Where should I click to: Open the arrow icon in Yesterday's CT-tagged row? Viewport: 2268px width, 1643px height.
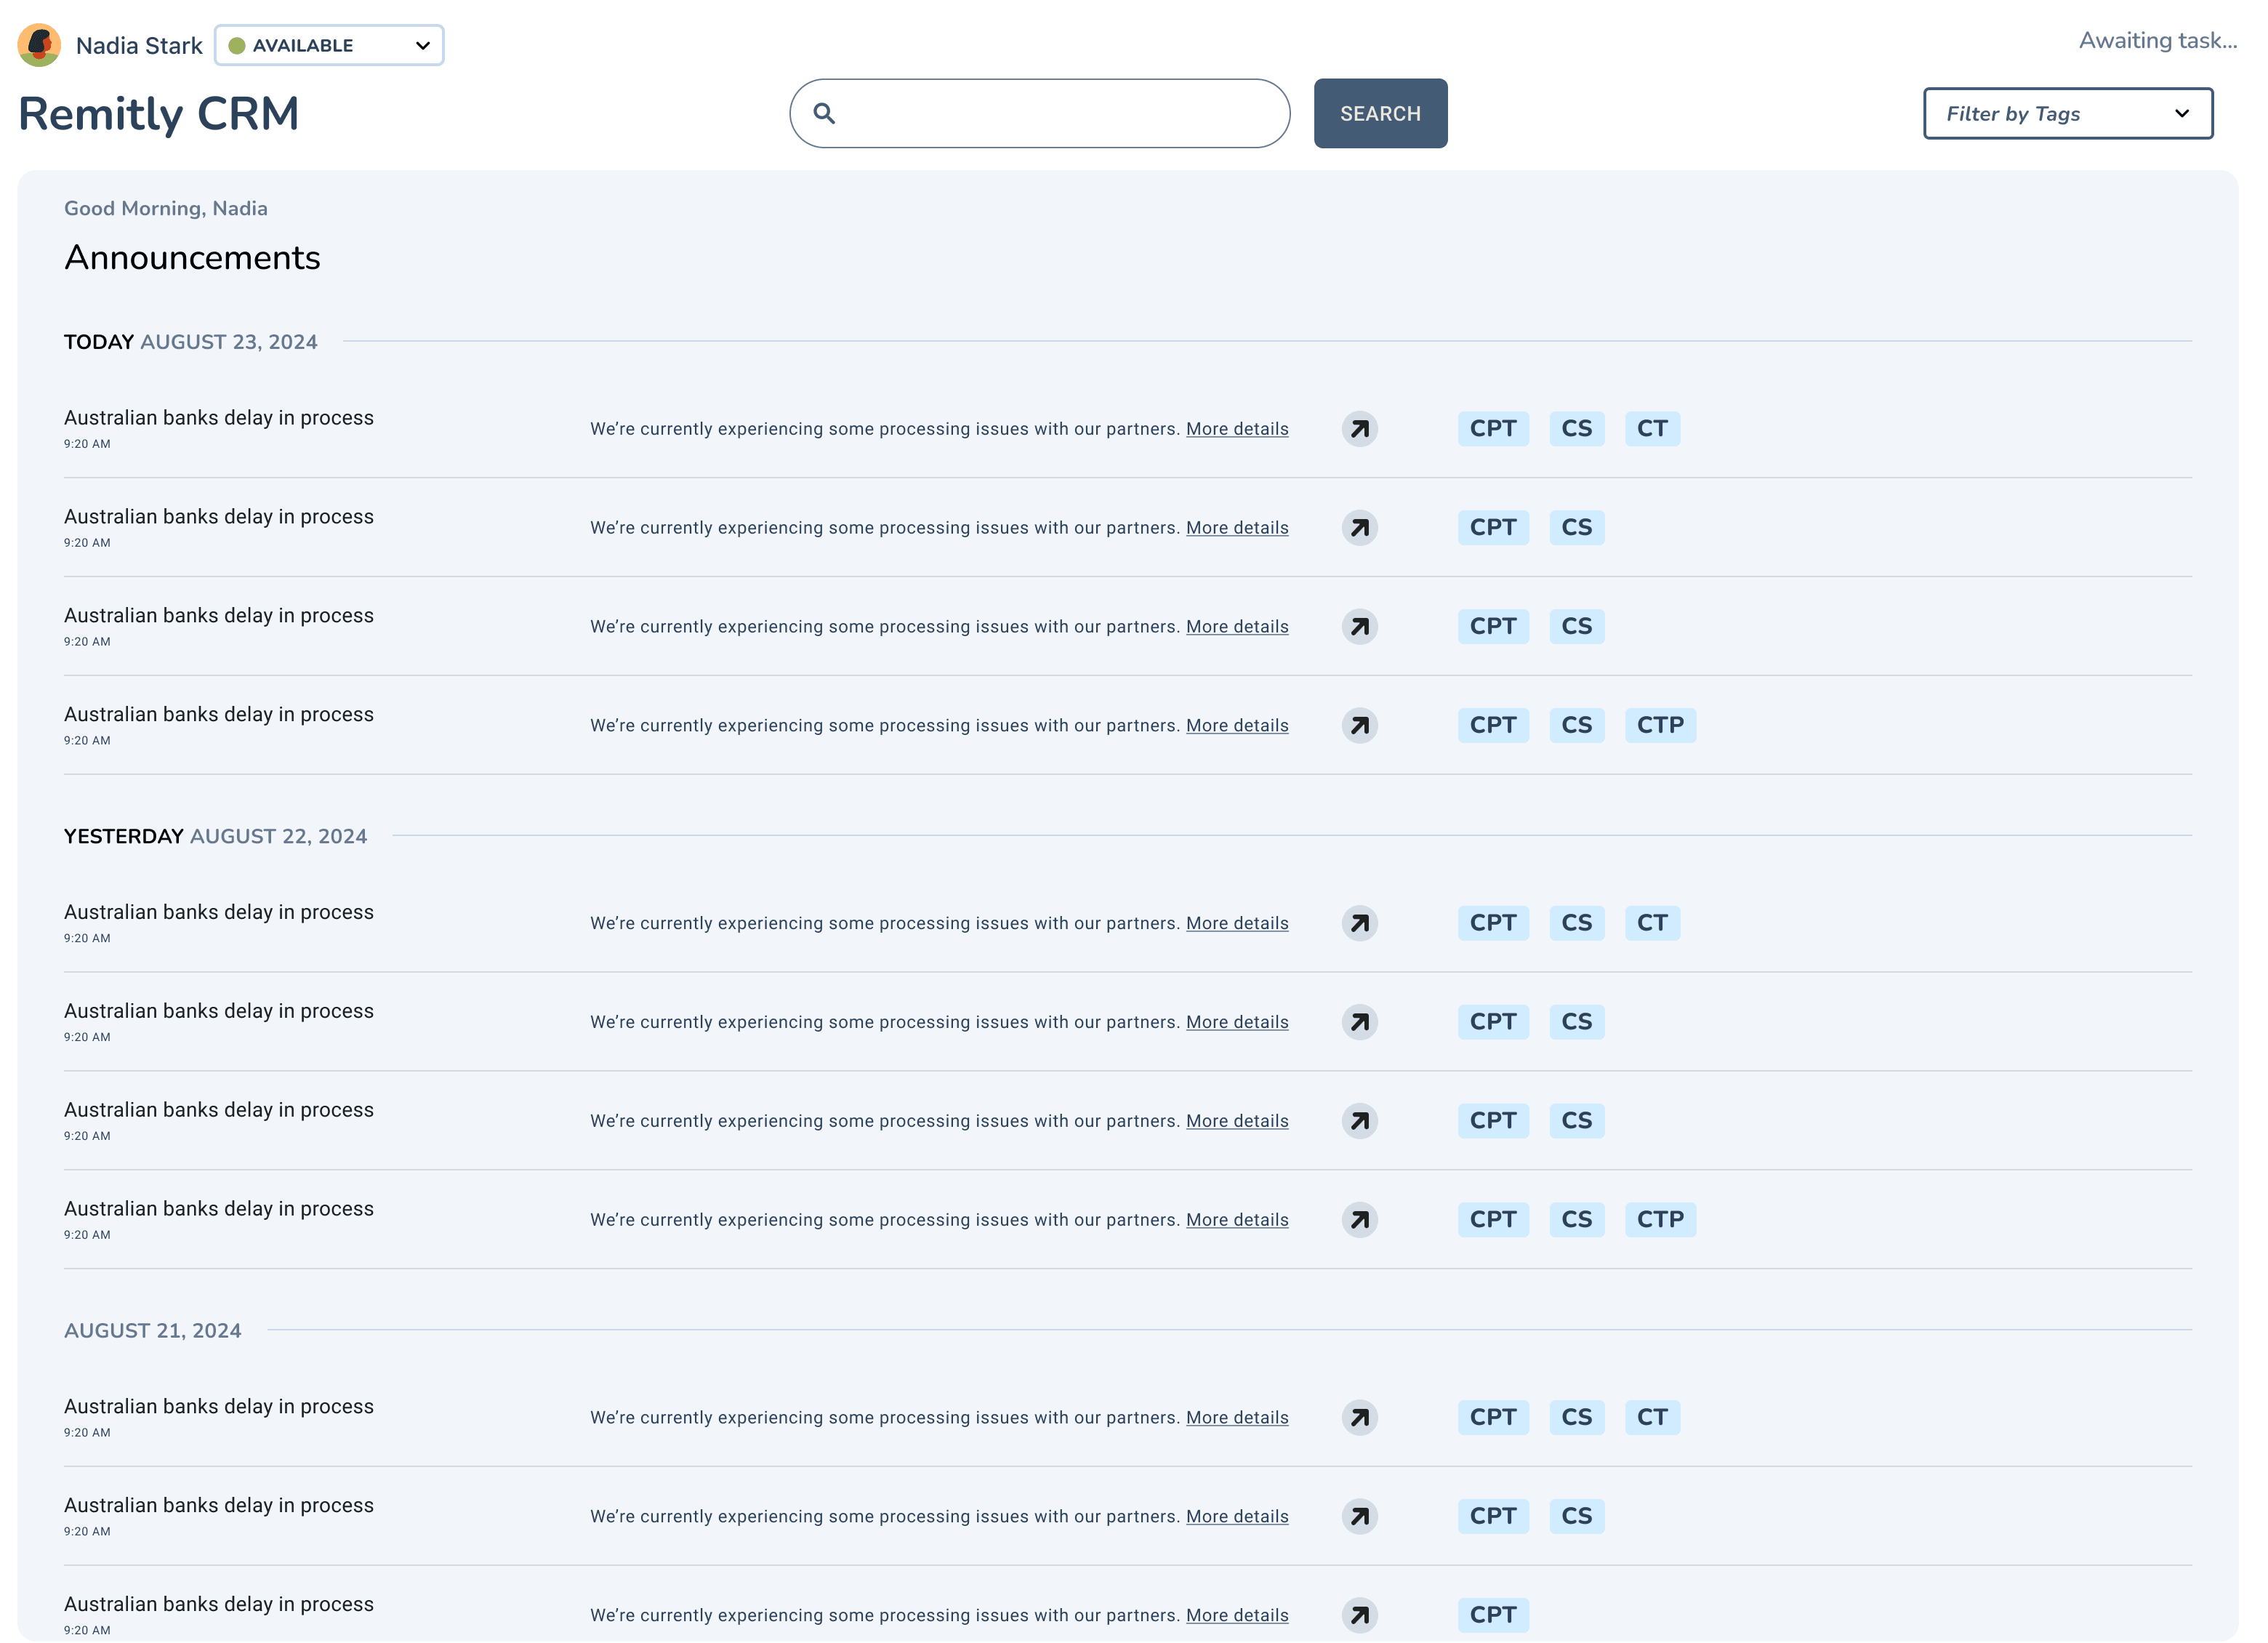[1360, 924]
